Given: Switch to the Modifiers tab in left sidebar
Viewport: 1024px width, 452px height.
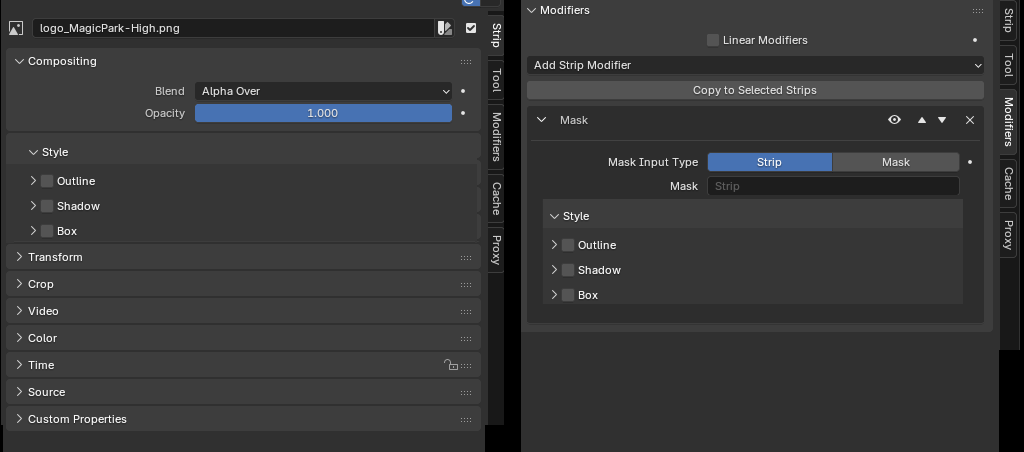Looking at the screenshot, I should click(x=496, y=137).
